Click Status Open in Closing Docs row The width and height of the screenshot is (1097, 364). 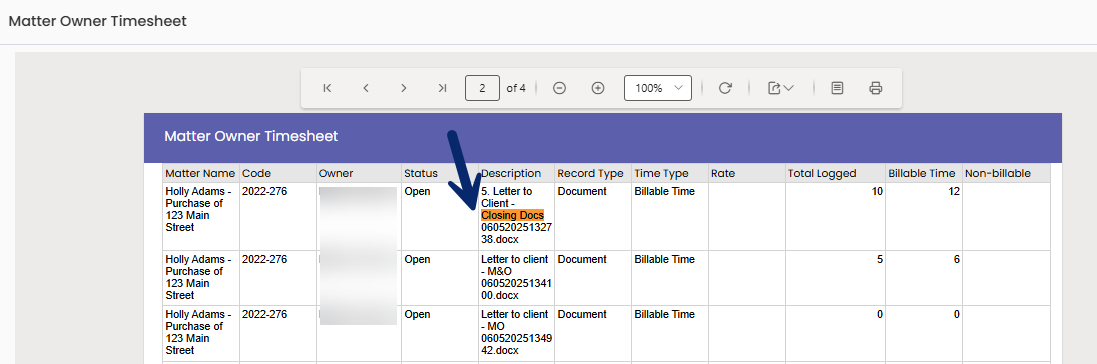point(418,191)
